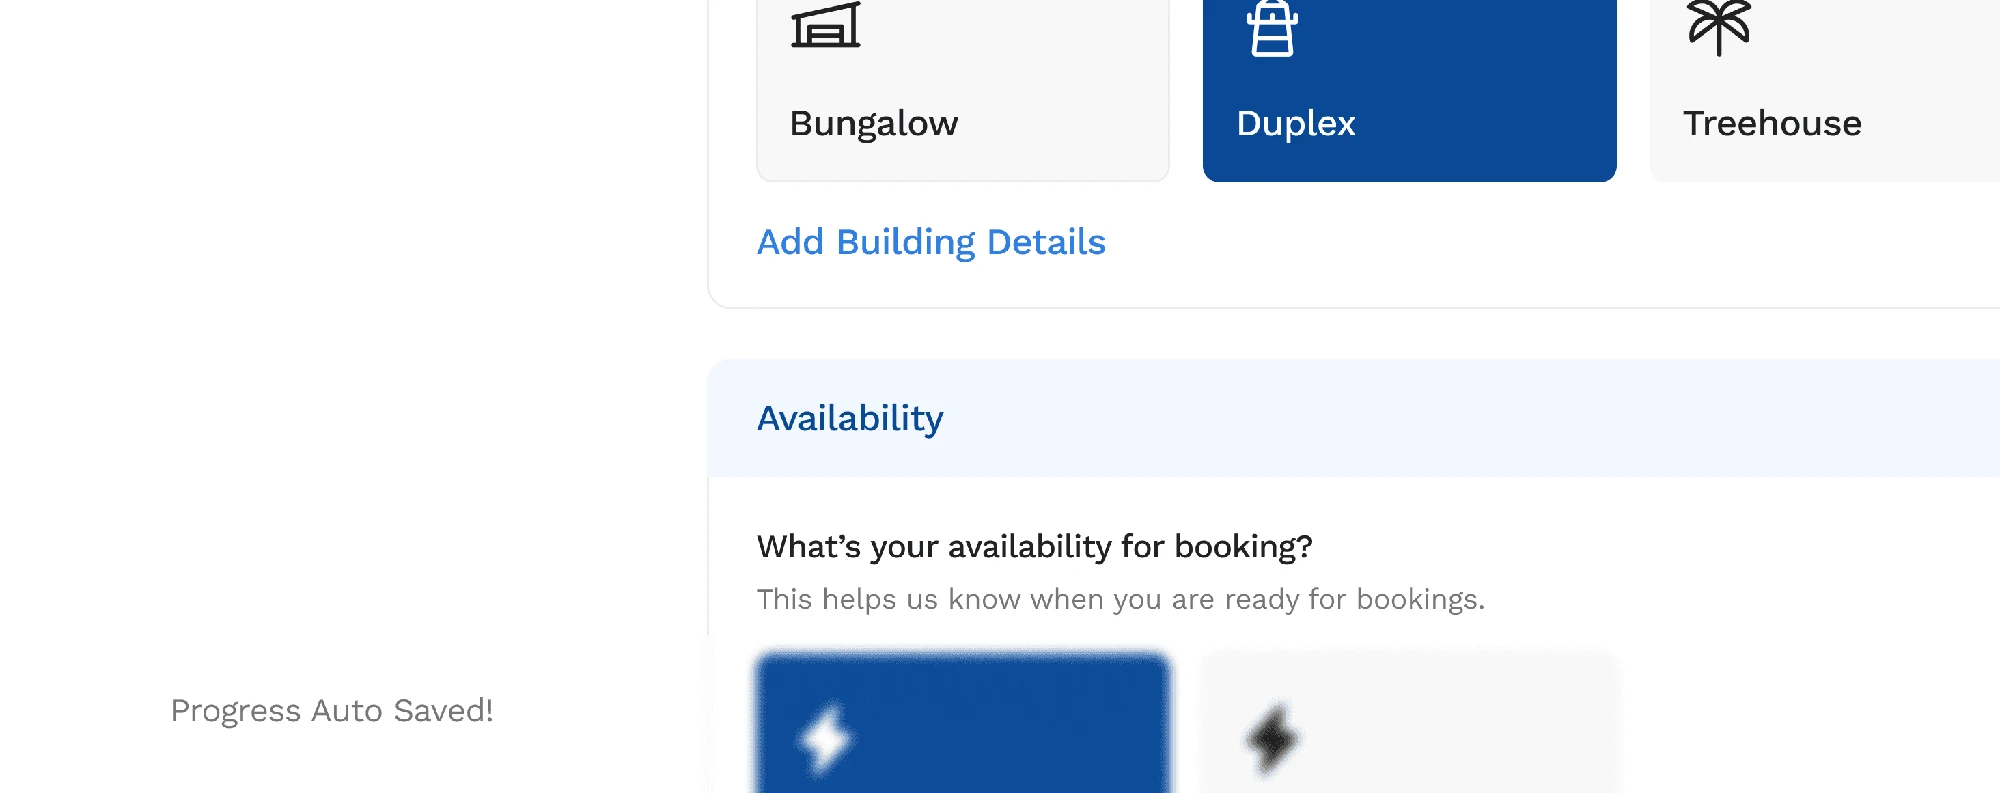2000x793 pixels.
Task: Open the Add Building Details link
Action: coord(931,242)
